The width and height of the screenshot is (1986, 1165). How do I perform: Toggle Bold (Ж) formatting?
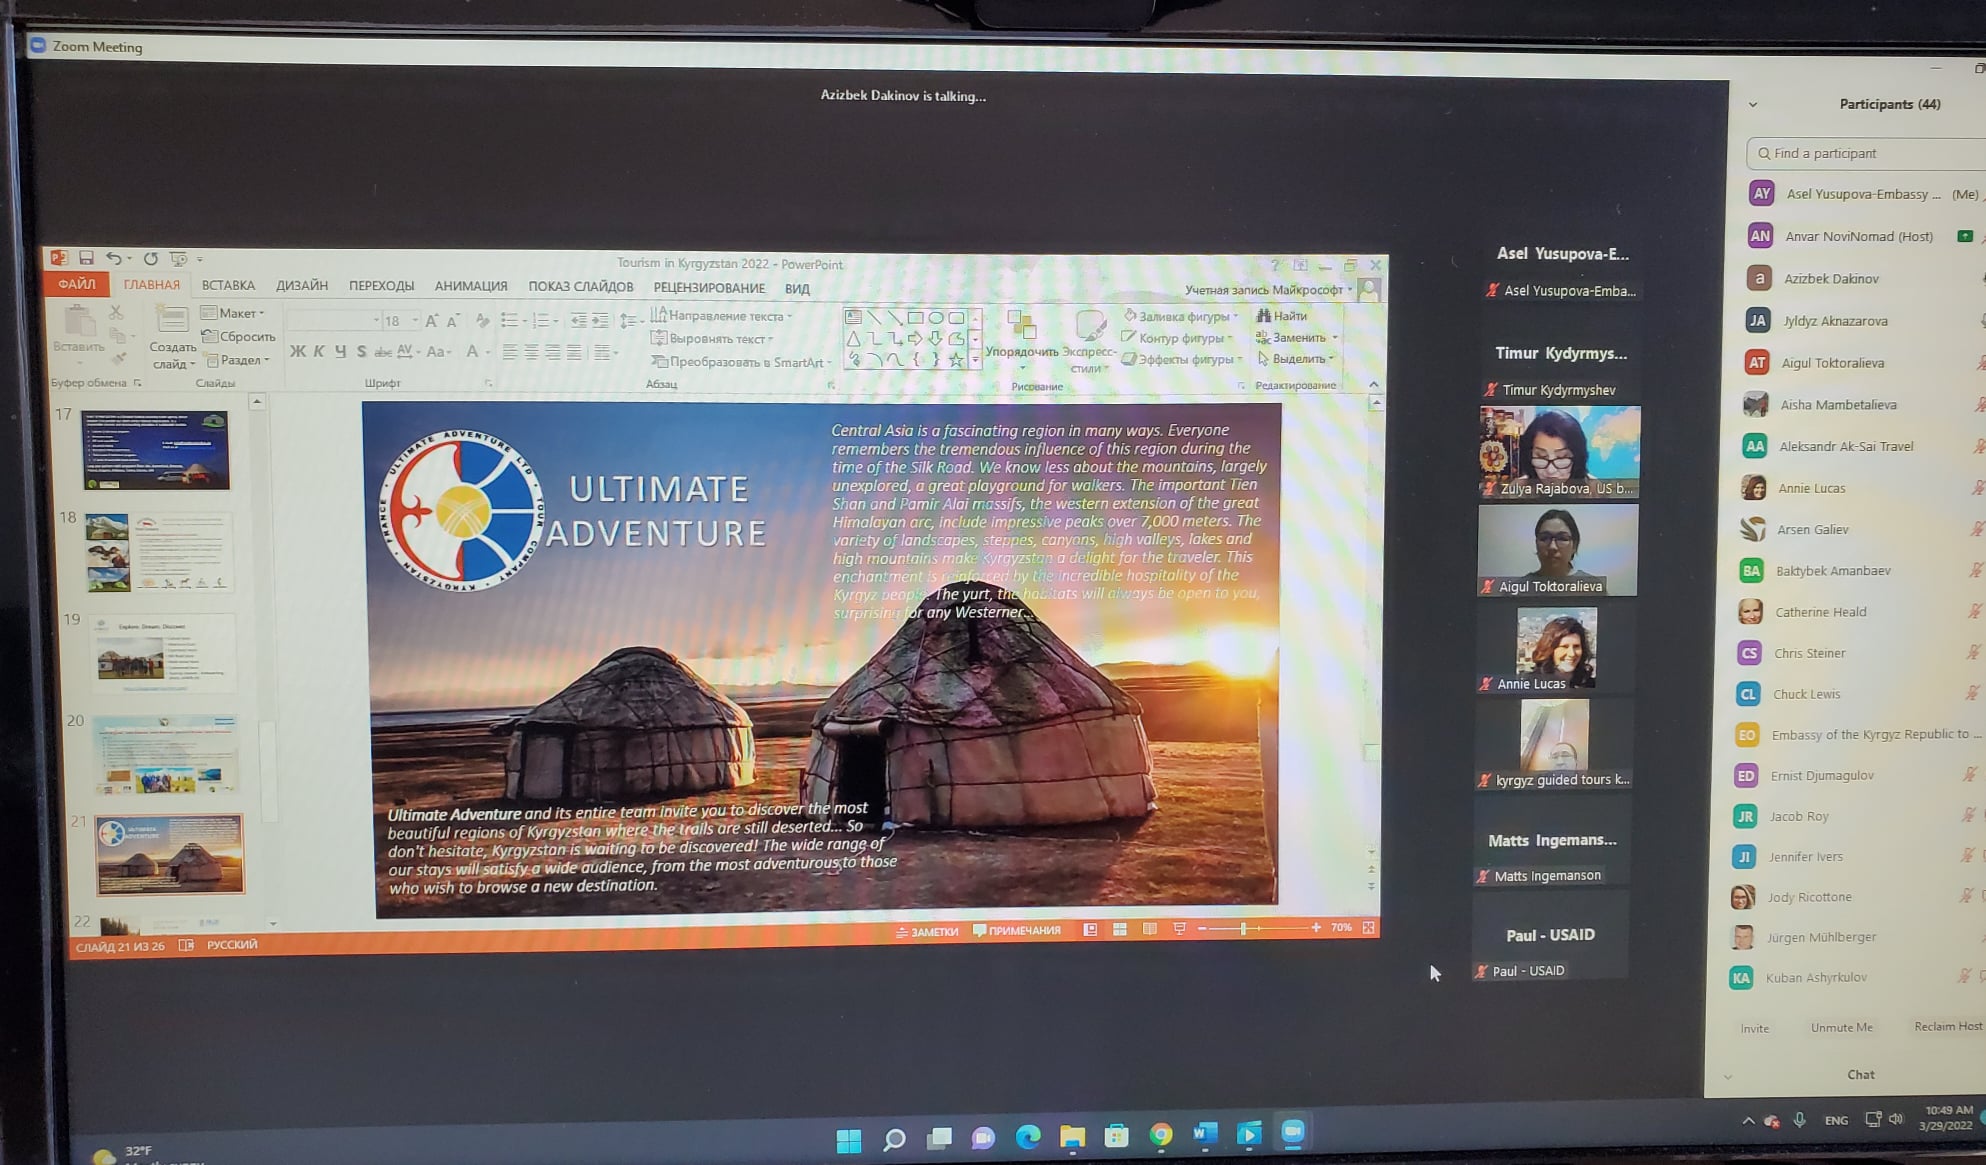(x=298, y=351)
